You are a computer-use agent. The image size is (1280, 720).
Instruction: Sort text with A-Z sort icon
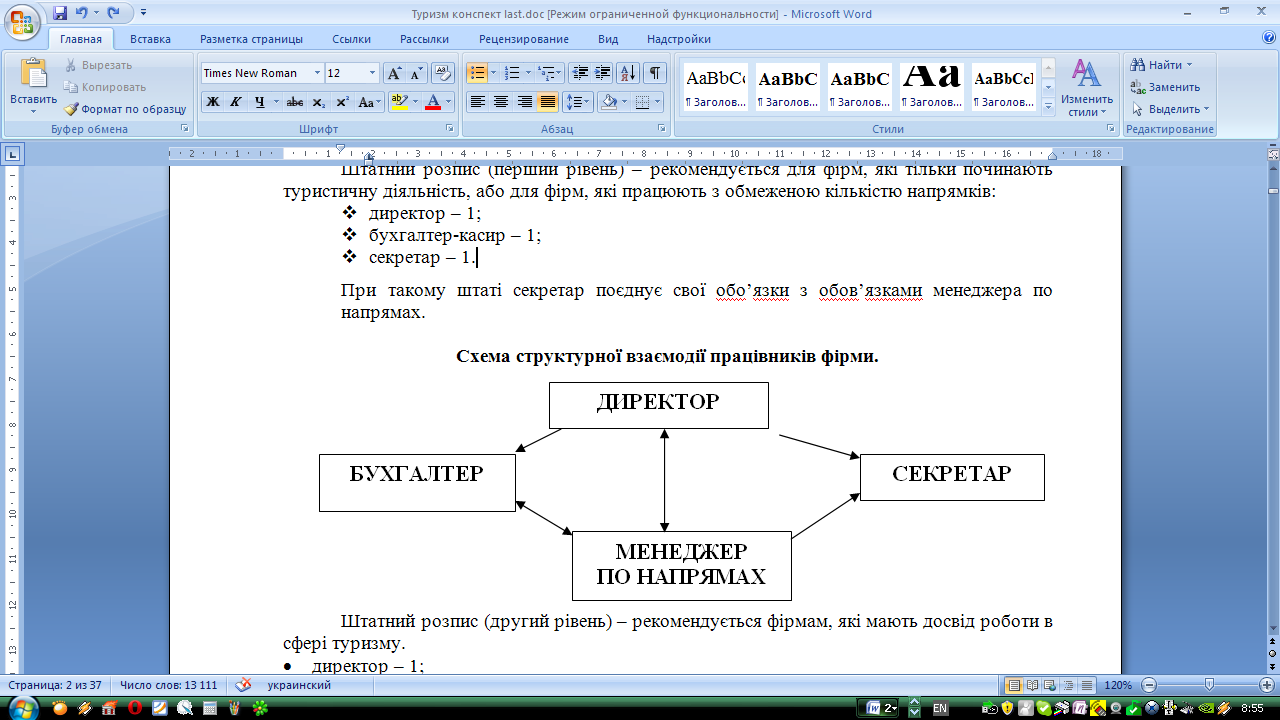(x=629, y=73)
